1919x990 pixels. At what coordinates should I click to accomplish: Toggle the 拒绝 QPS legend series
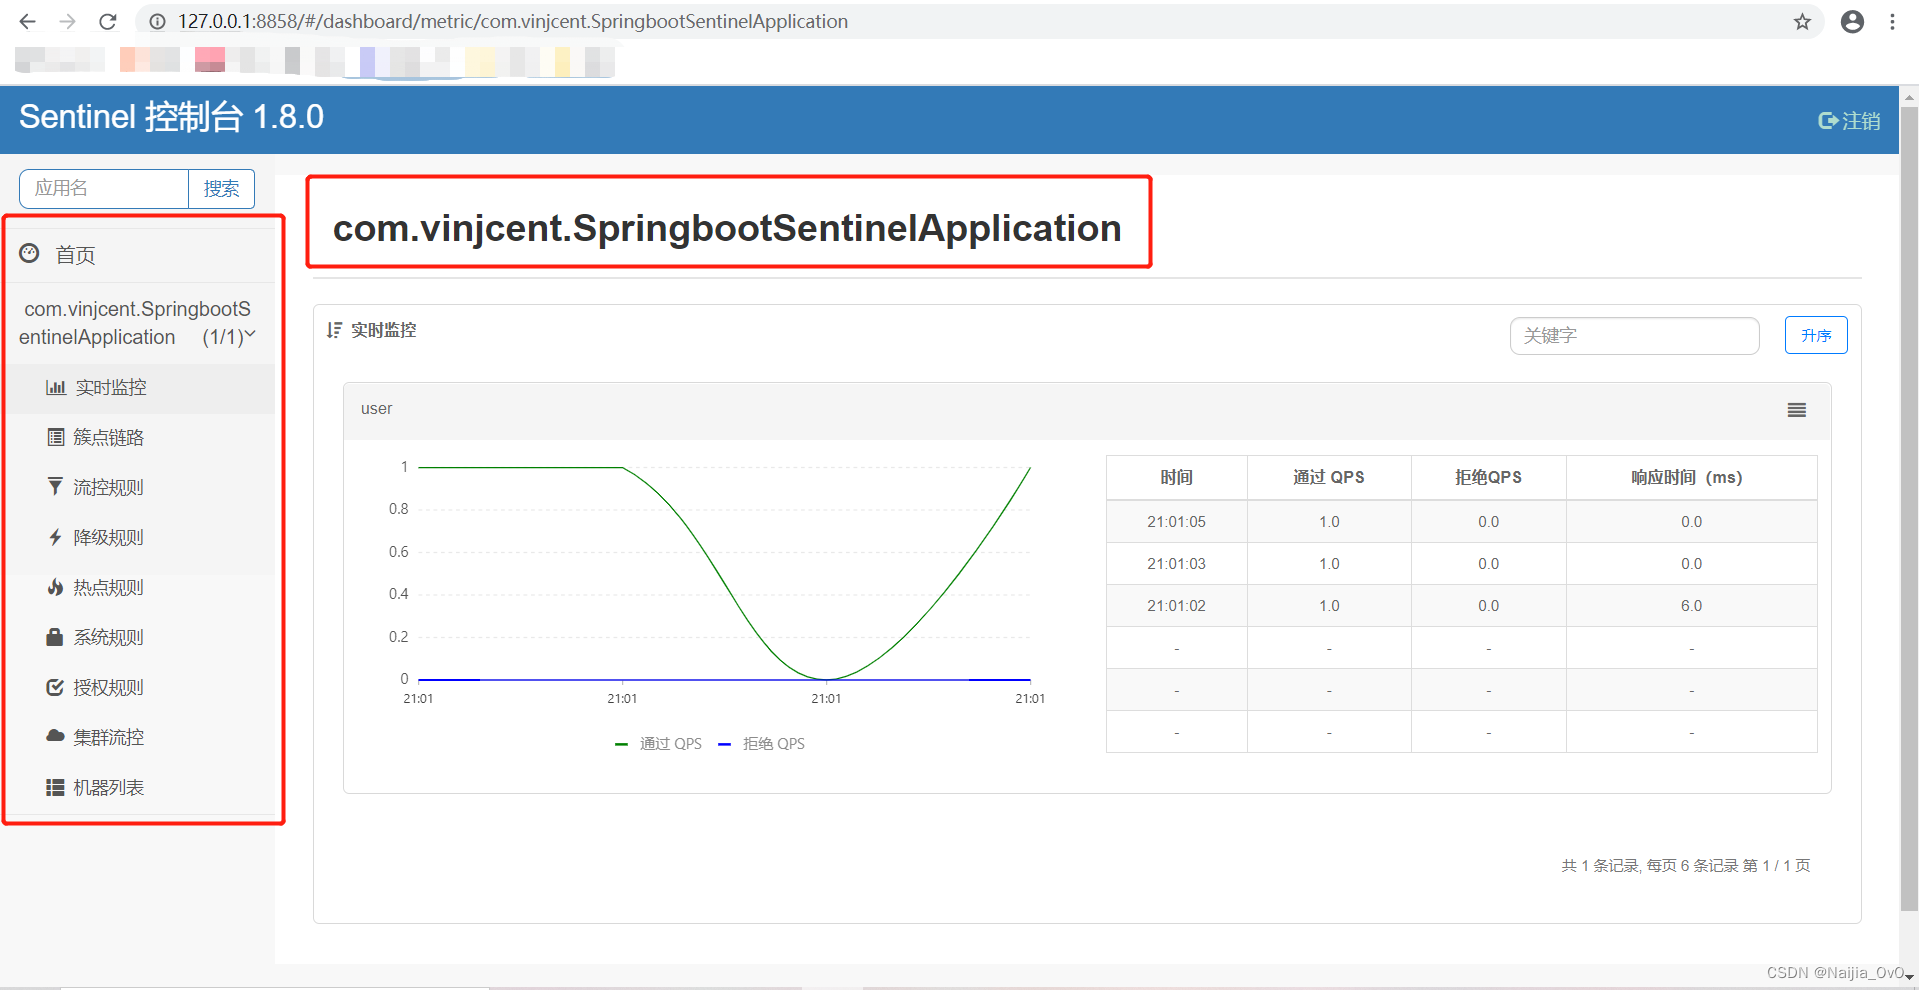point(762,744)
